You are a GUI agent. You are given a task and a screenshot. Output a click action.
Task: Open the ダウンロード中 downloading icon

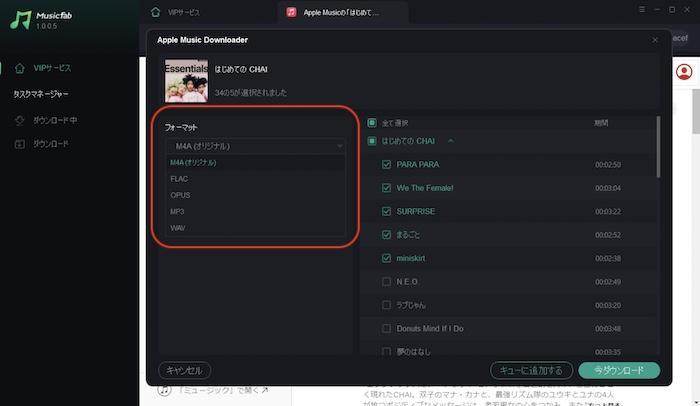click(x=20, y=120)
